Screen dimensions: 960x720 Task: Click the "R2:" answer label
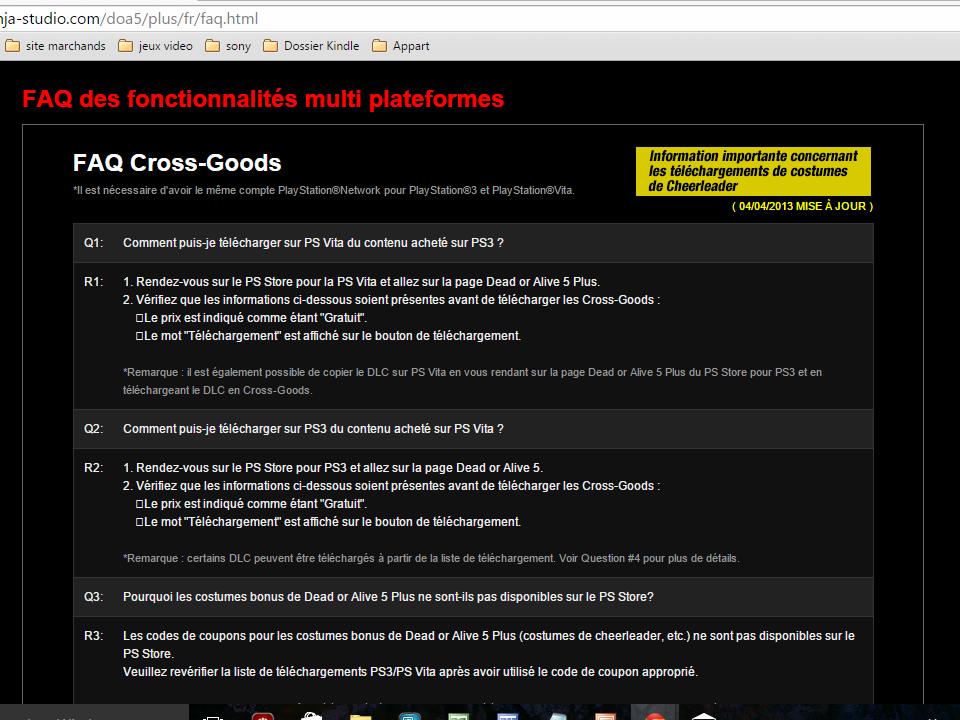(94, 468)
